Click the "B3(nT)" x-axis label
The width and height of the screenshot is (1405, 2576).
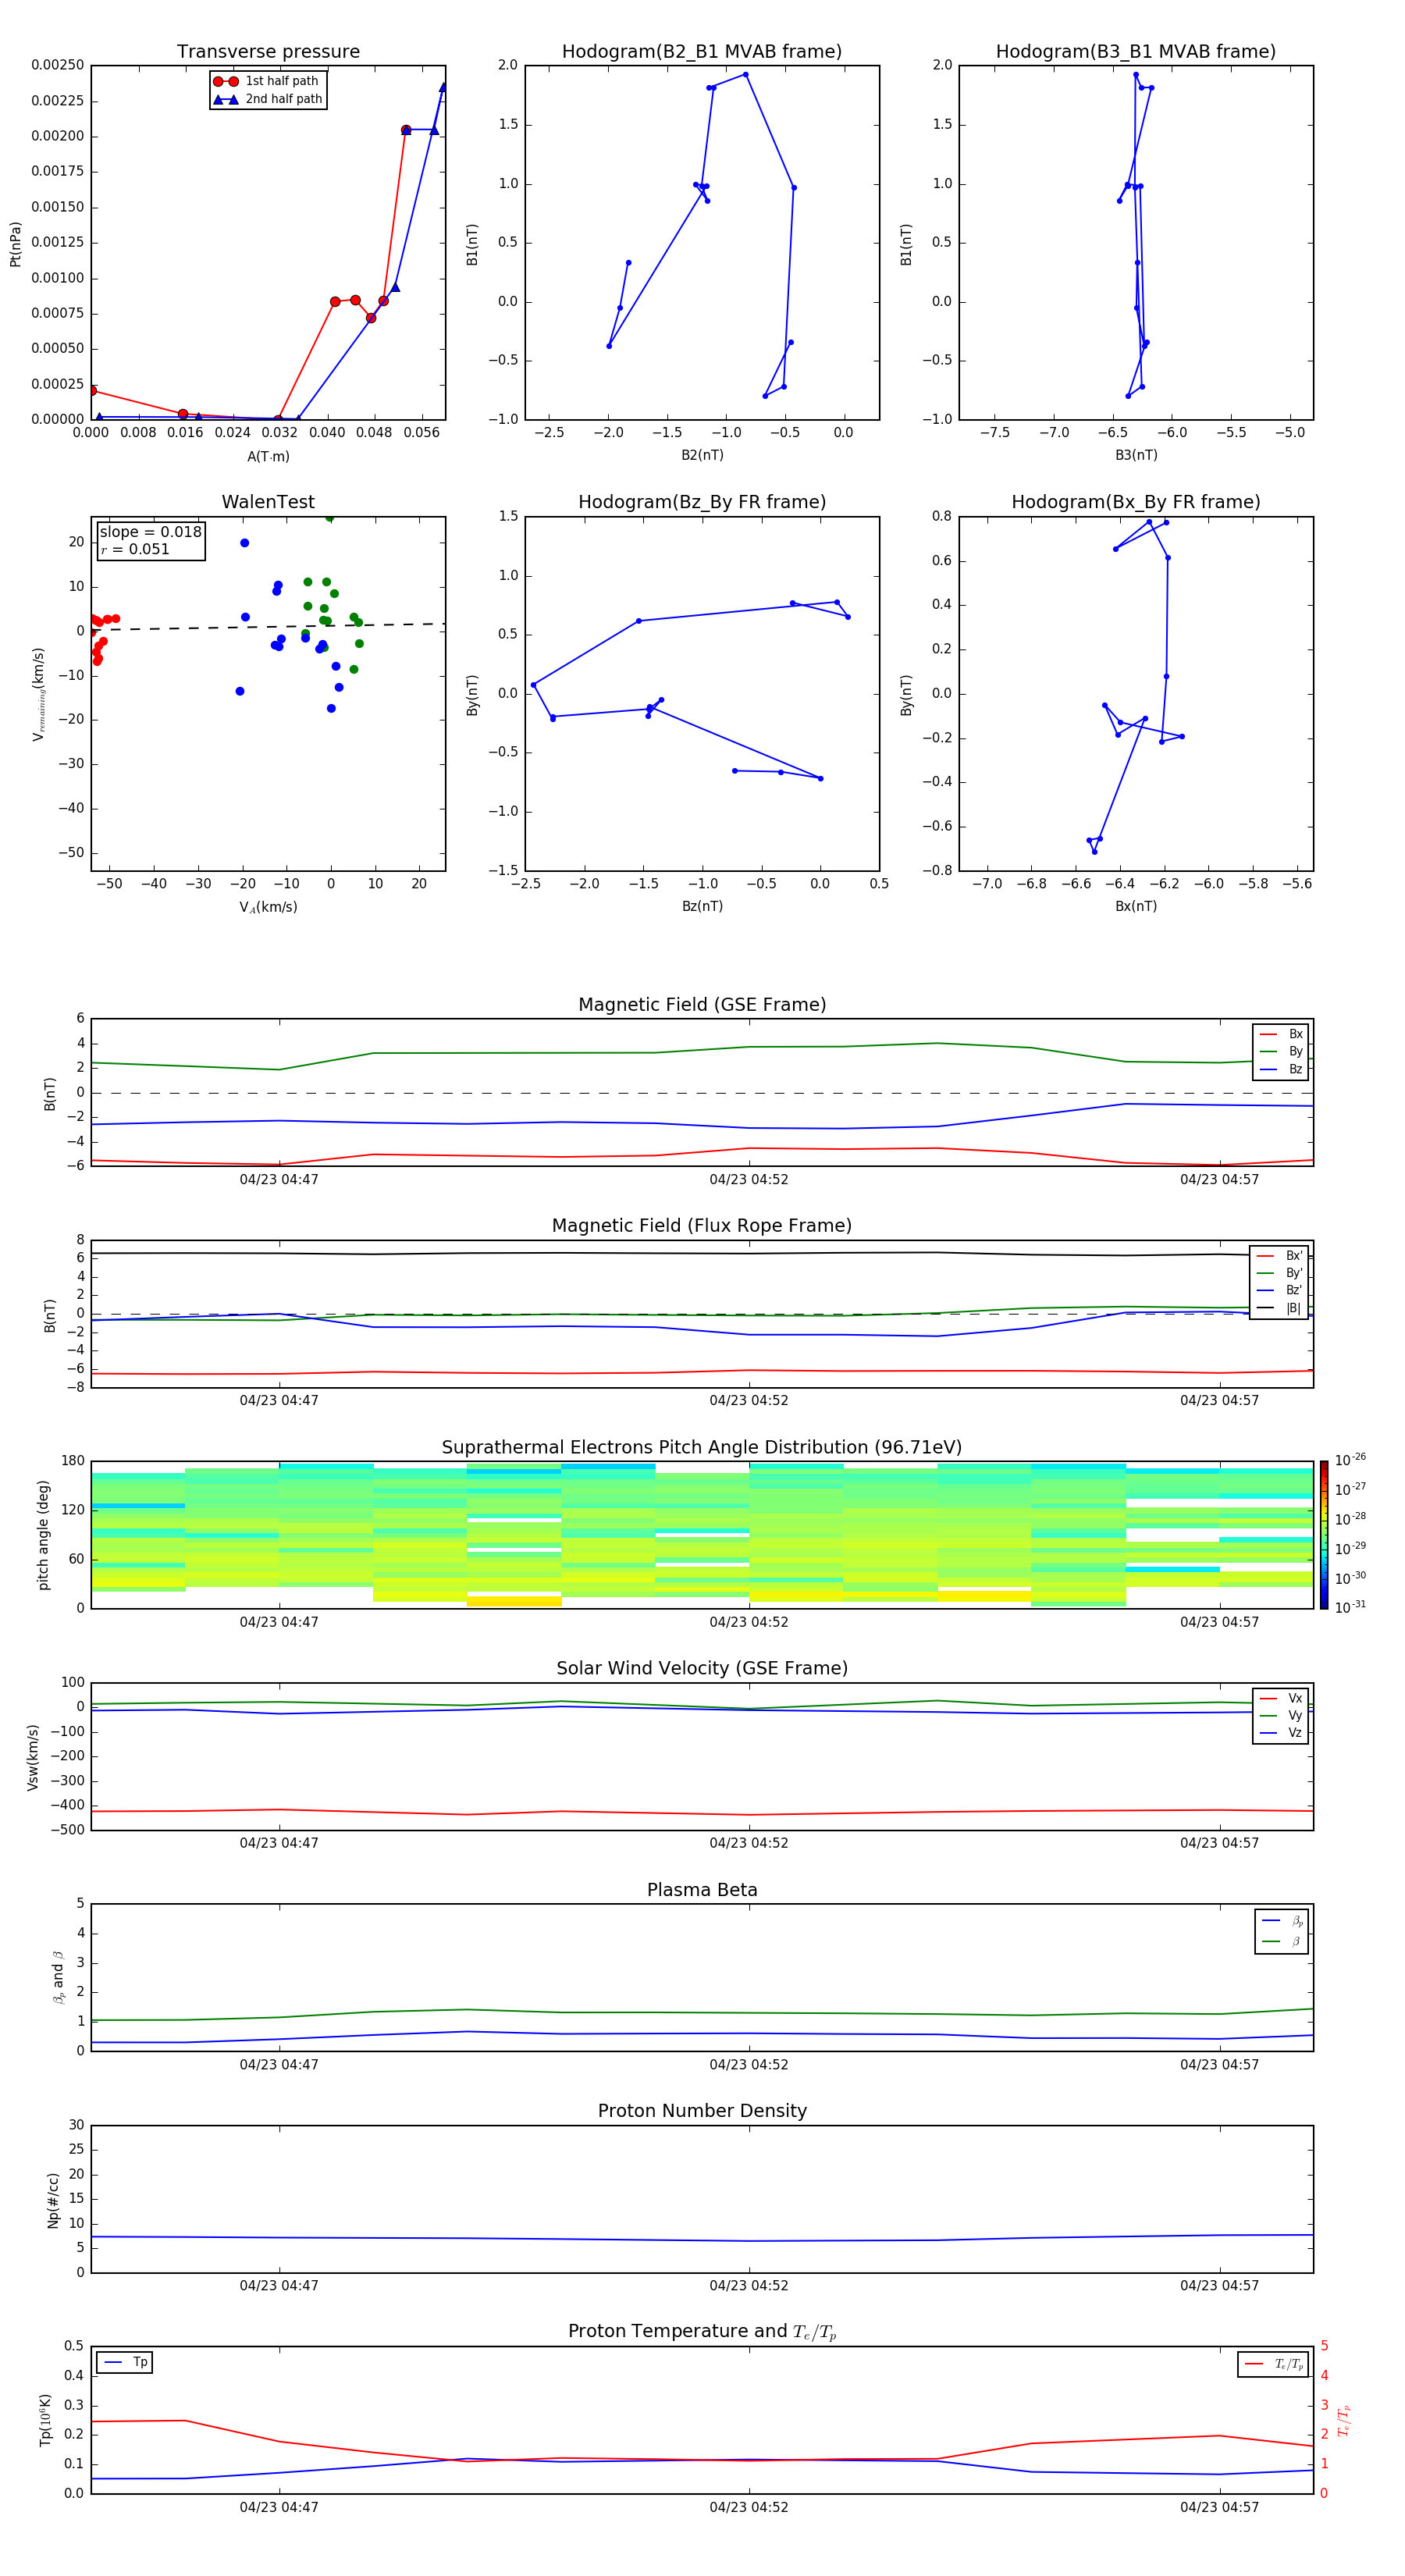(x=1136, y=455)
